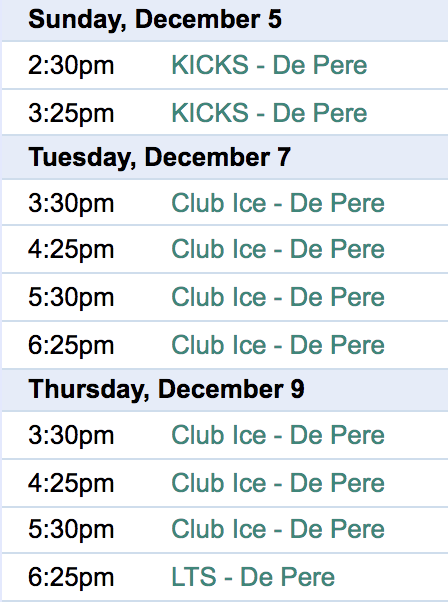Open the Tuesday 5:30pm Club Ice - De Pere event
448x602 pixels.
coord(278,297)
